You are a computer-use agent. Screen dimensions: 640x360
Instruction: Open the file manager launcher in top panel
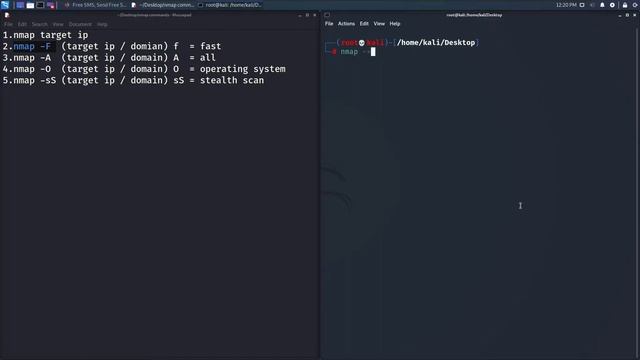click(30, 5)
